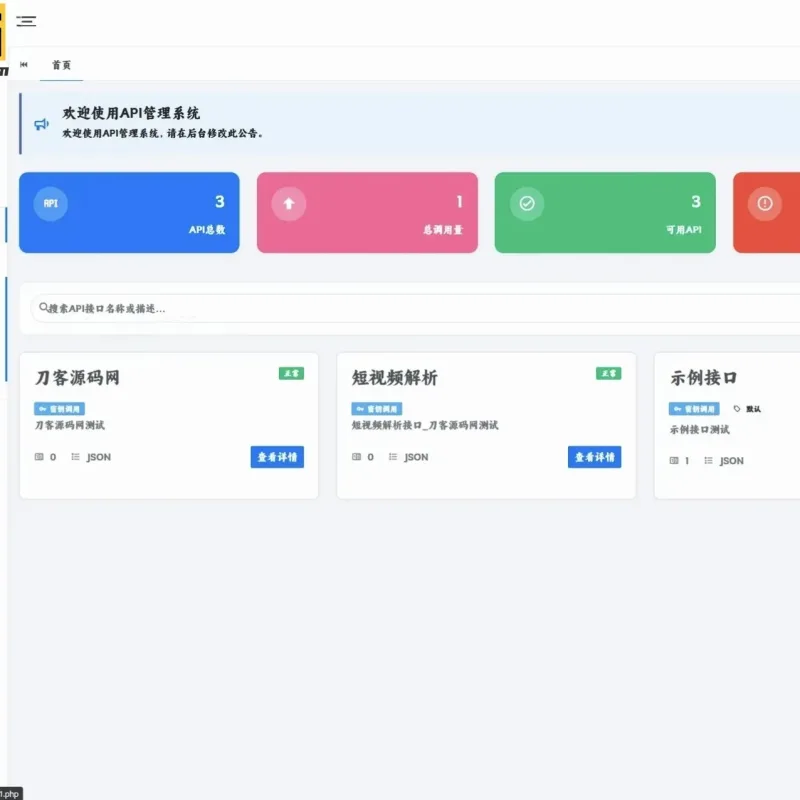Click the exclamation icon in red card
This screenshot has width=800, height=800.
click(x=765, y=203)
